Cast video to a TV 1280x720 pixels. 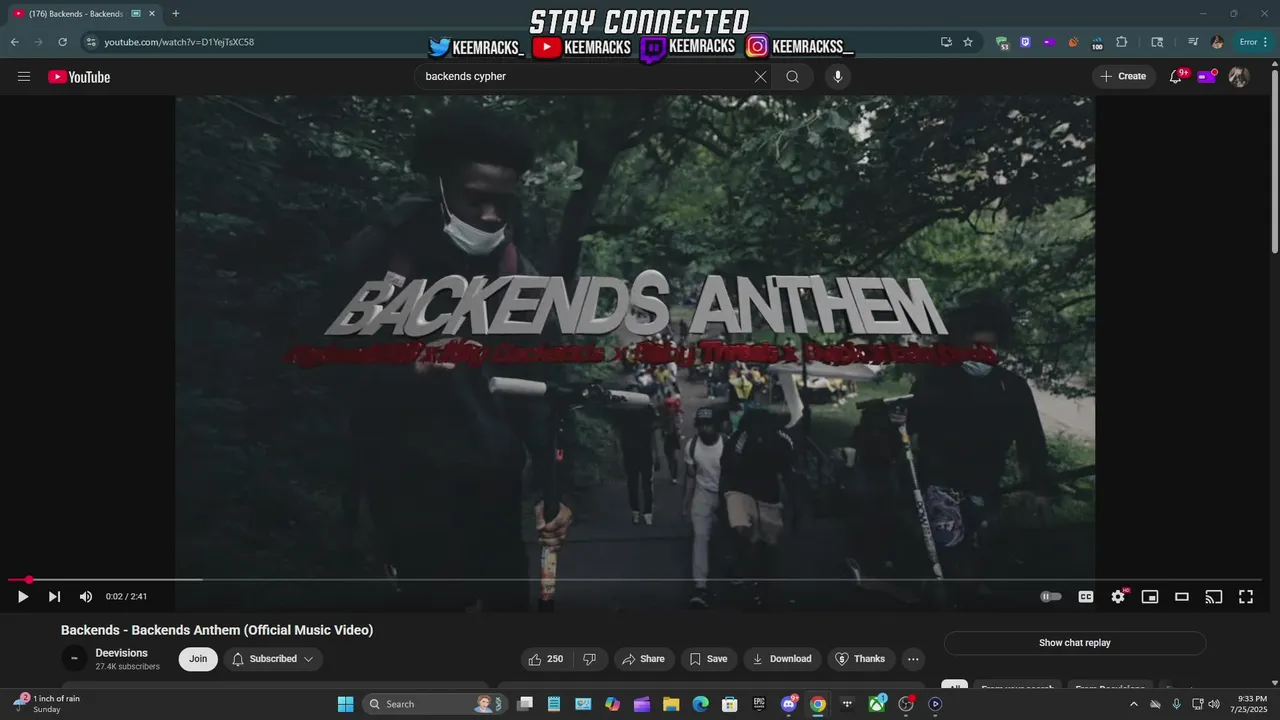tap(1214, 597)
